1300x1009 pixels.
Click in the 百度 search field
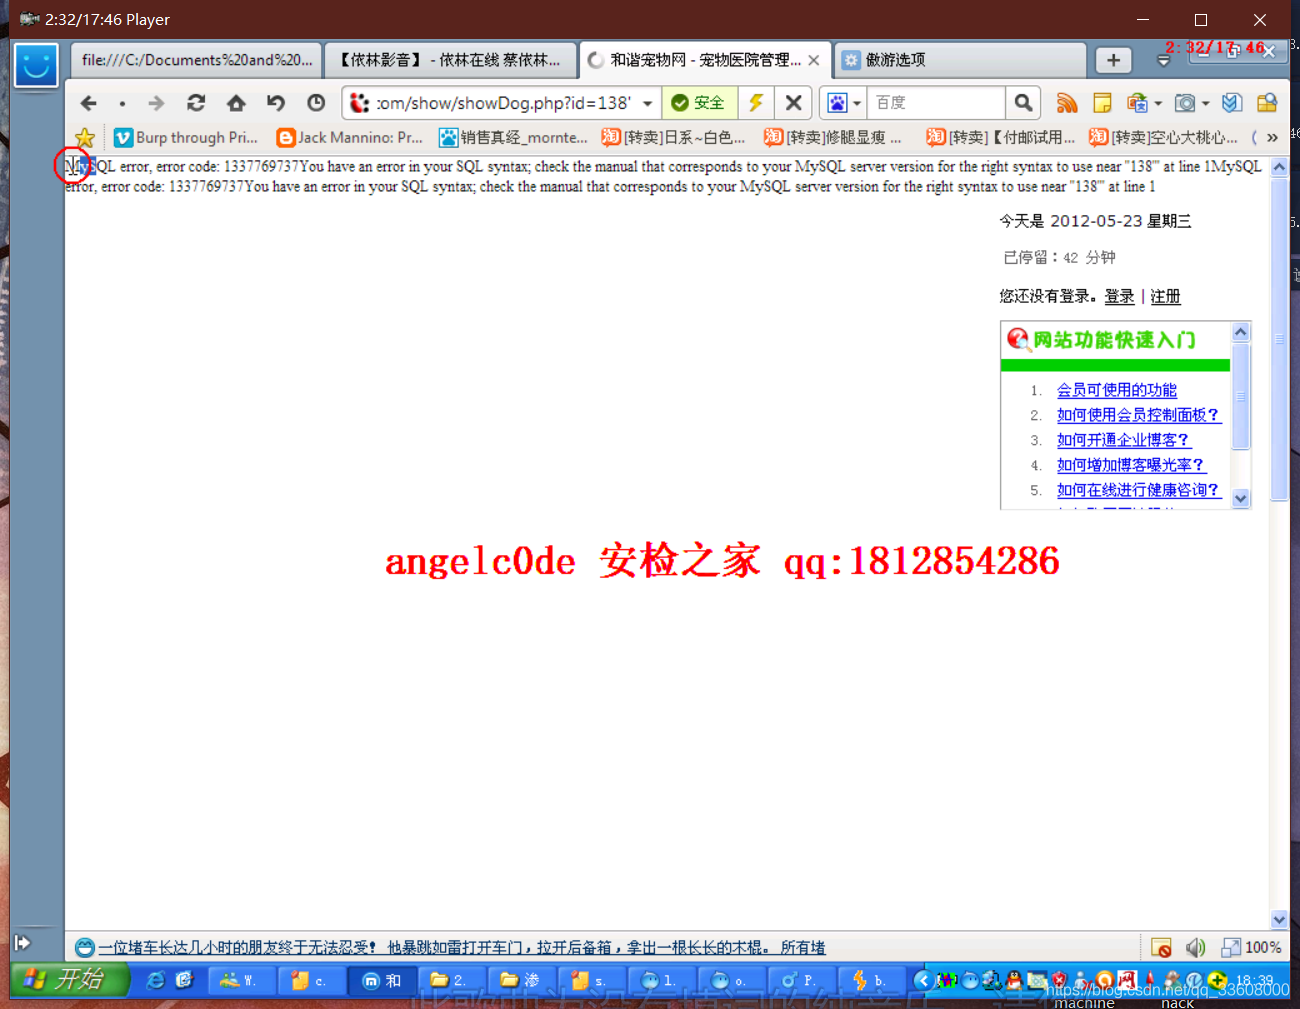point(938,103)
